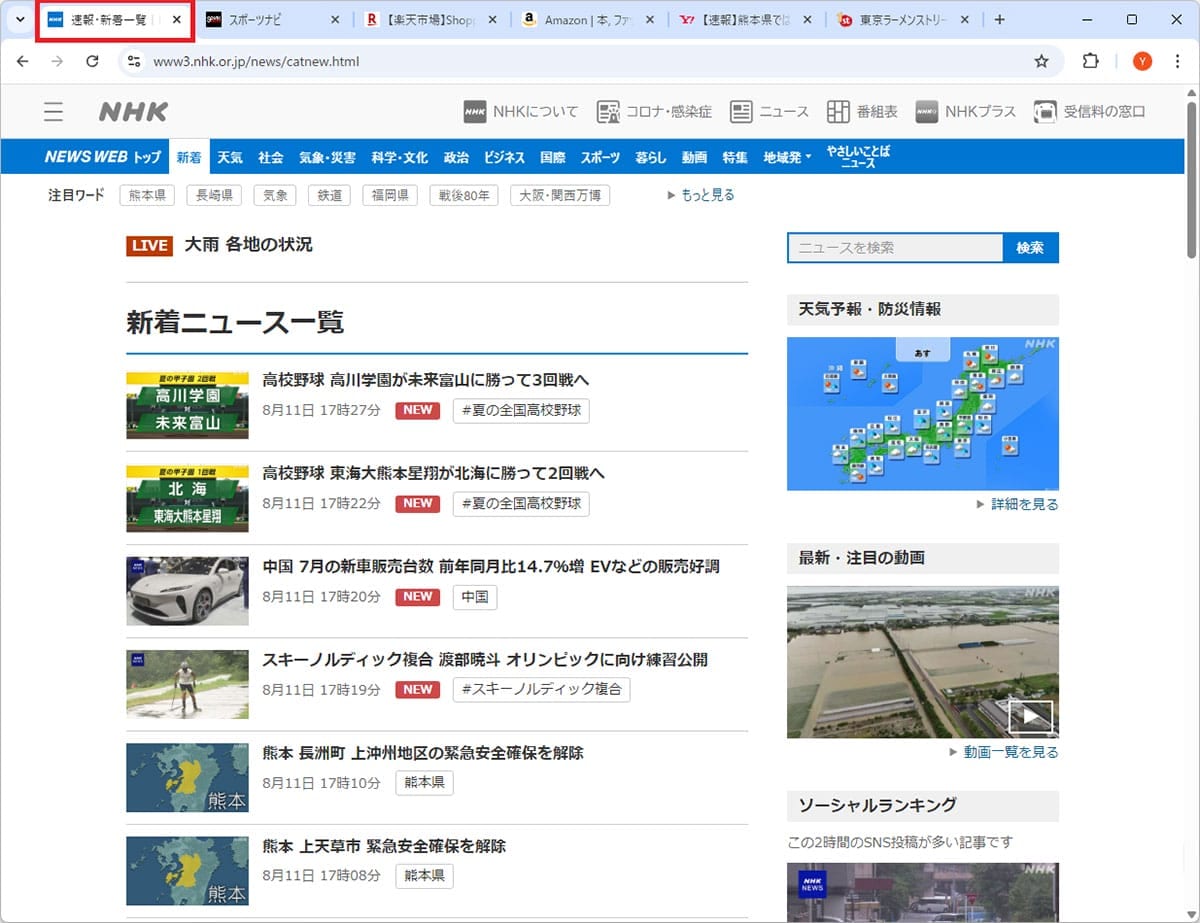Click the 中国 tag

pos(475,597)
